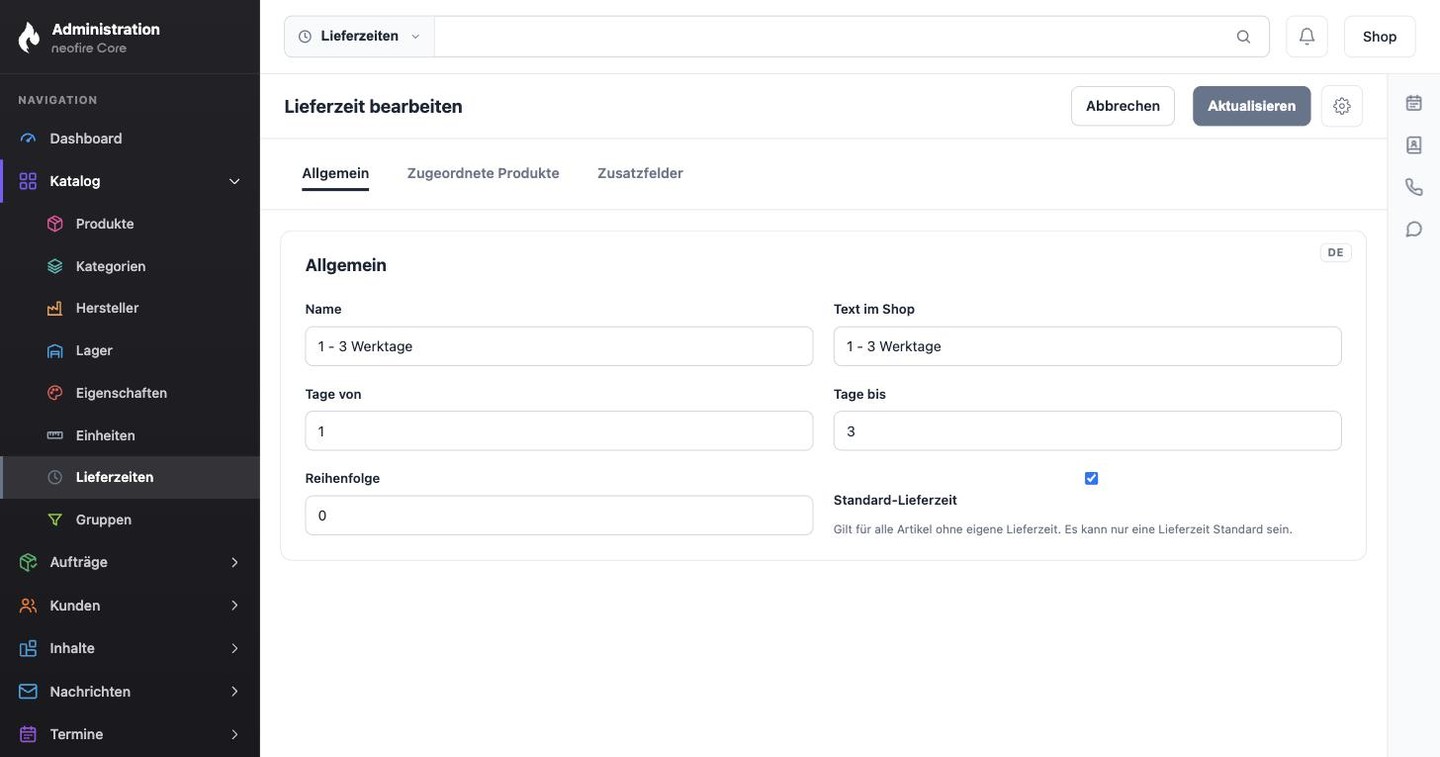1440x757 pixels.
Task: Open the Shop button
Action: tap(1380, 36)
